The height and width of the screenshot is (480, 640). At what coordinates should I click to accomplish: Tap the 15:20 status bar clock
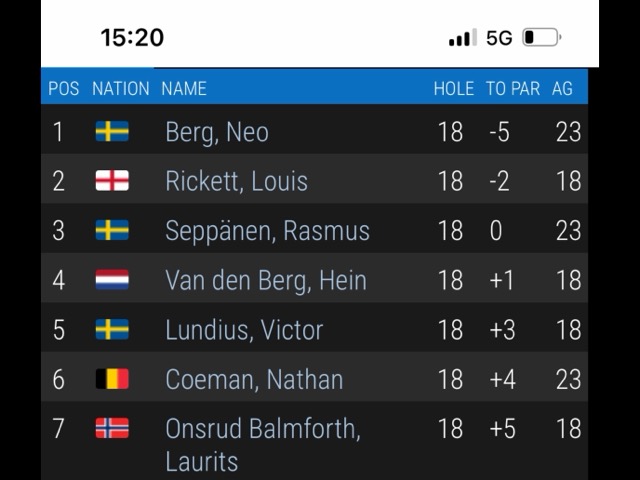(x=132, y=38)
